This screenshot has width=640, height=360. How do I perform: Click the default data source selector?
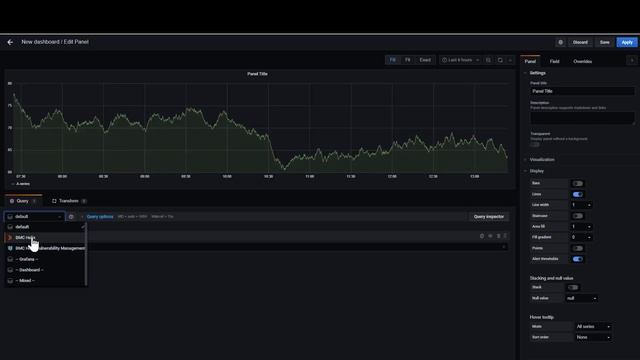[x=34, y=217]
